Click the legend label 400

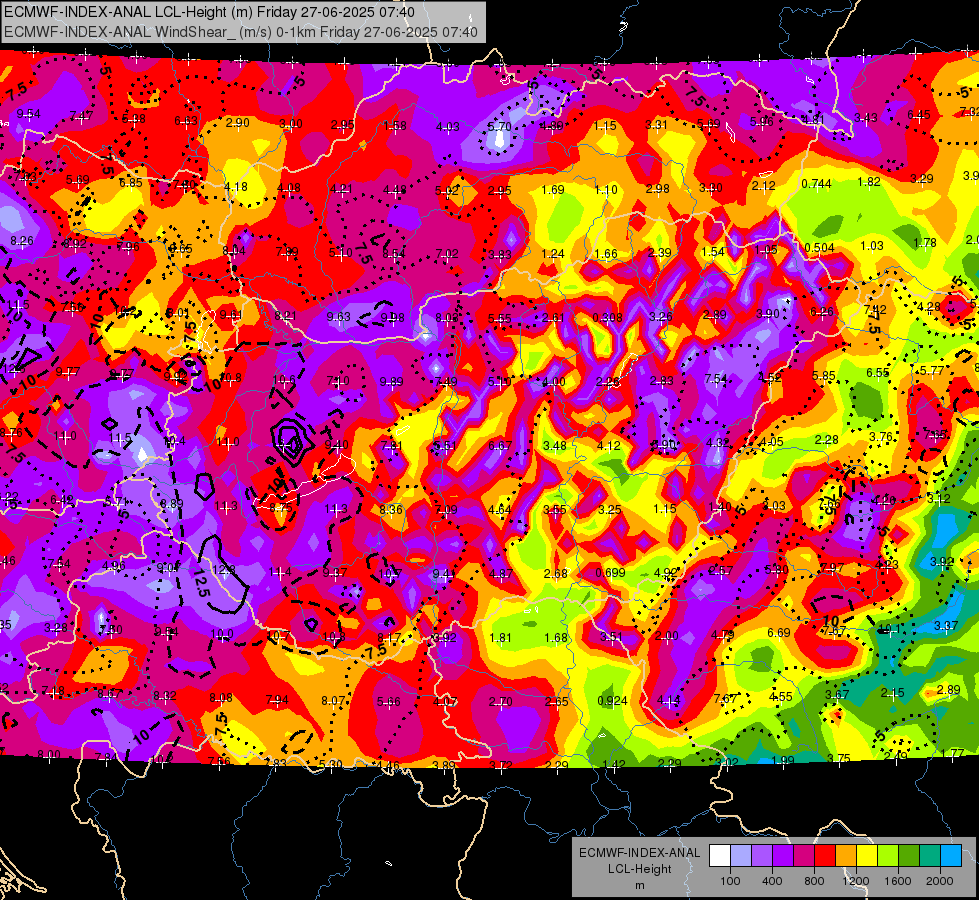click(x=772, y=881)
